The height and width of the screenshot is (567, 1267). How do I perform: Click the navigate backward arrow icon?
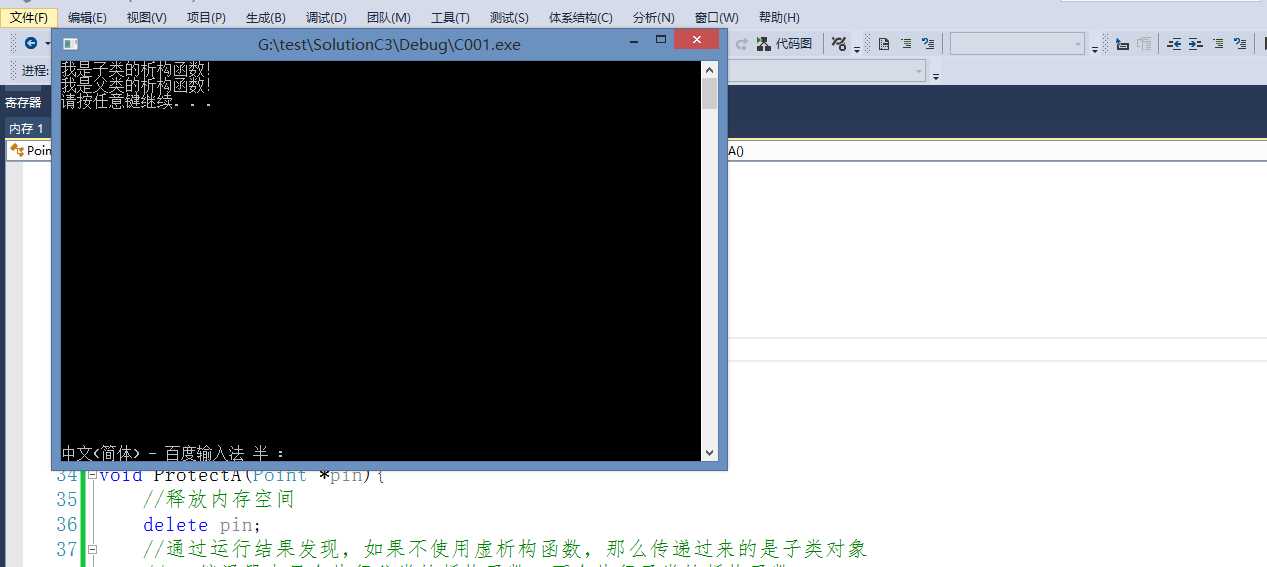(x=31, y=43)
